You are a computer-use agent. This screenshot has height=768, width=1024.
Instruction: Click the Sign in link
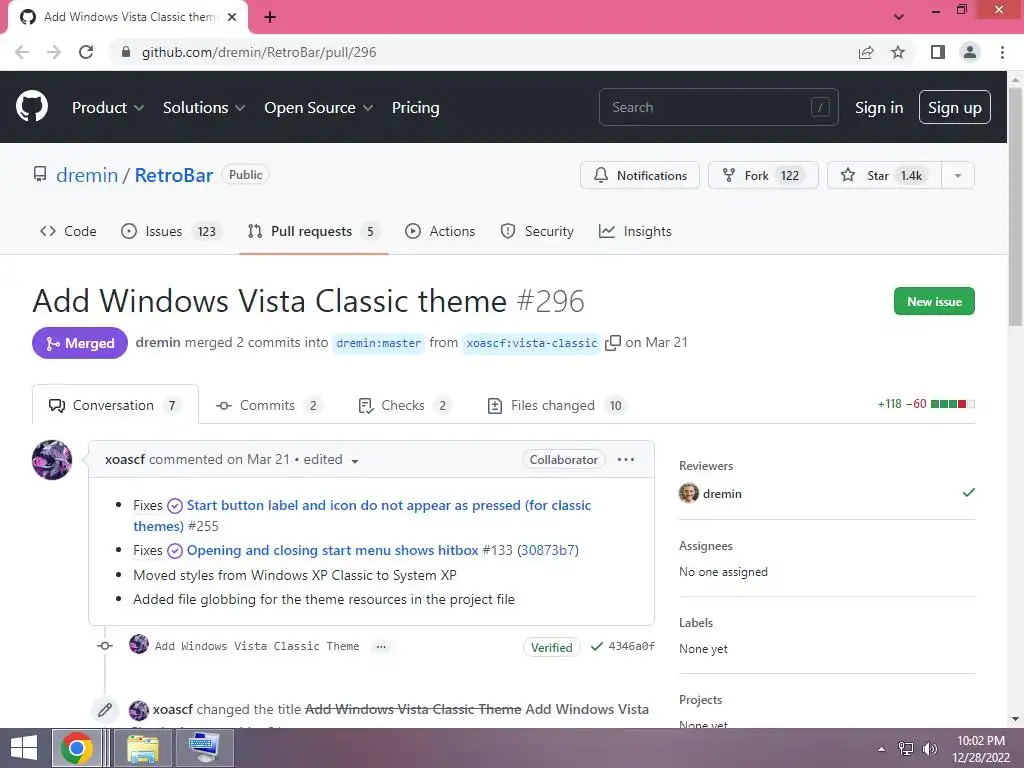pyautogui.click(x=879, y=108)
